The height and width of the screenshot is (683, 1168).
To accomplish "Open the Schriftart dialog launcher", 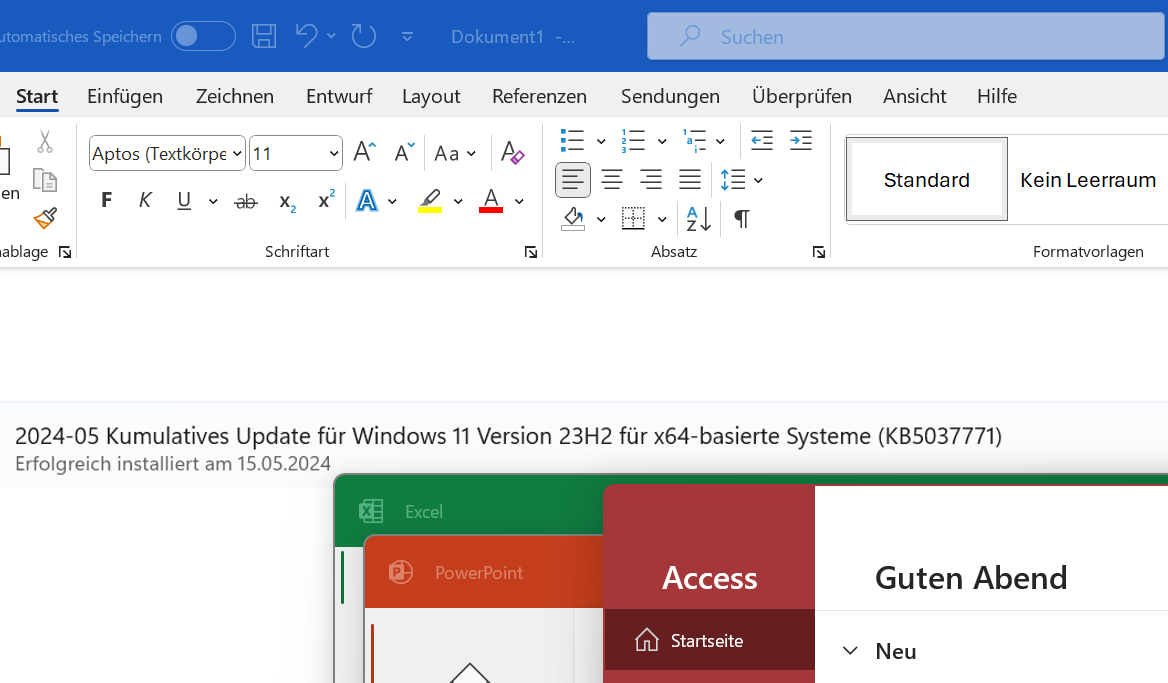I will tap(530, 252).
